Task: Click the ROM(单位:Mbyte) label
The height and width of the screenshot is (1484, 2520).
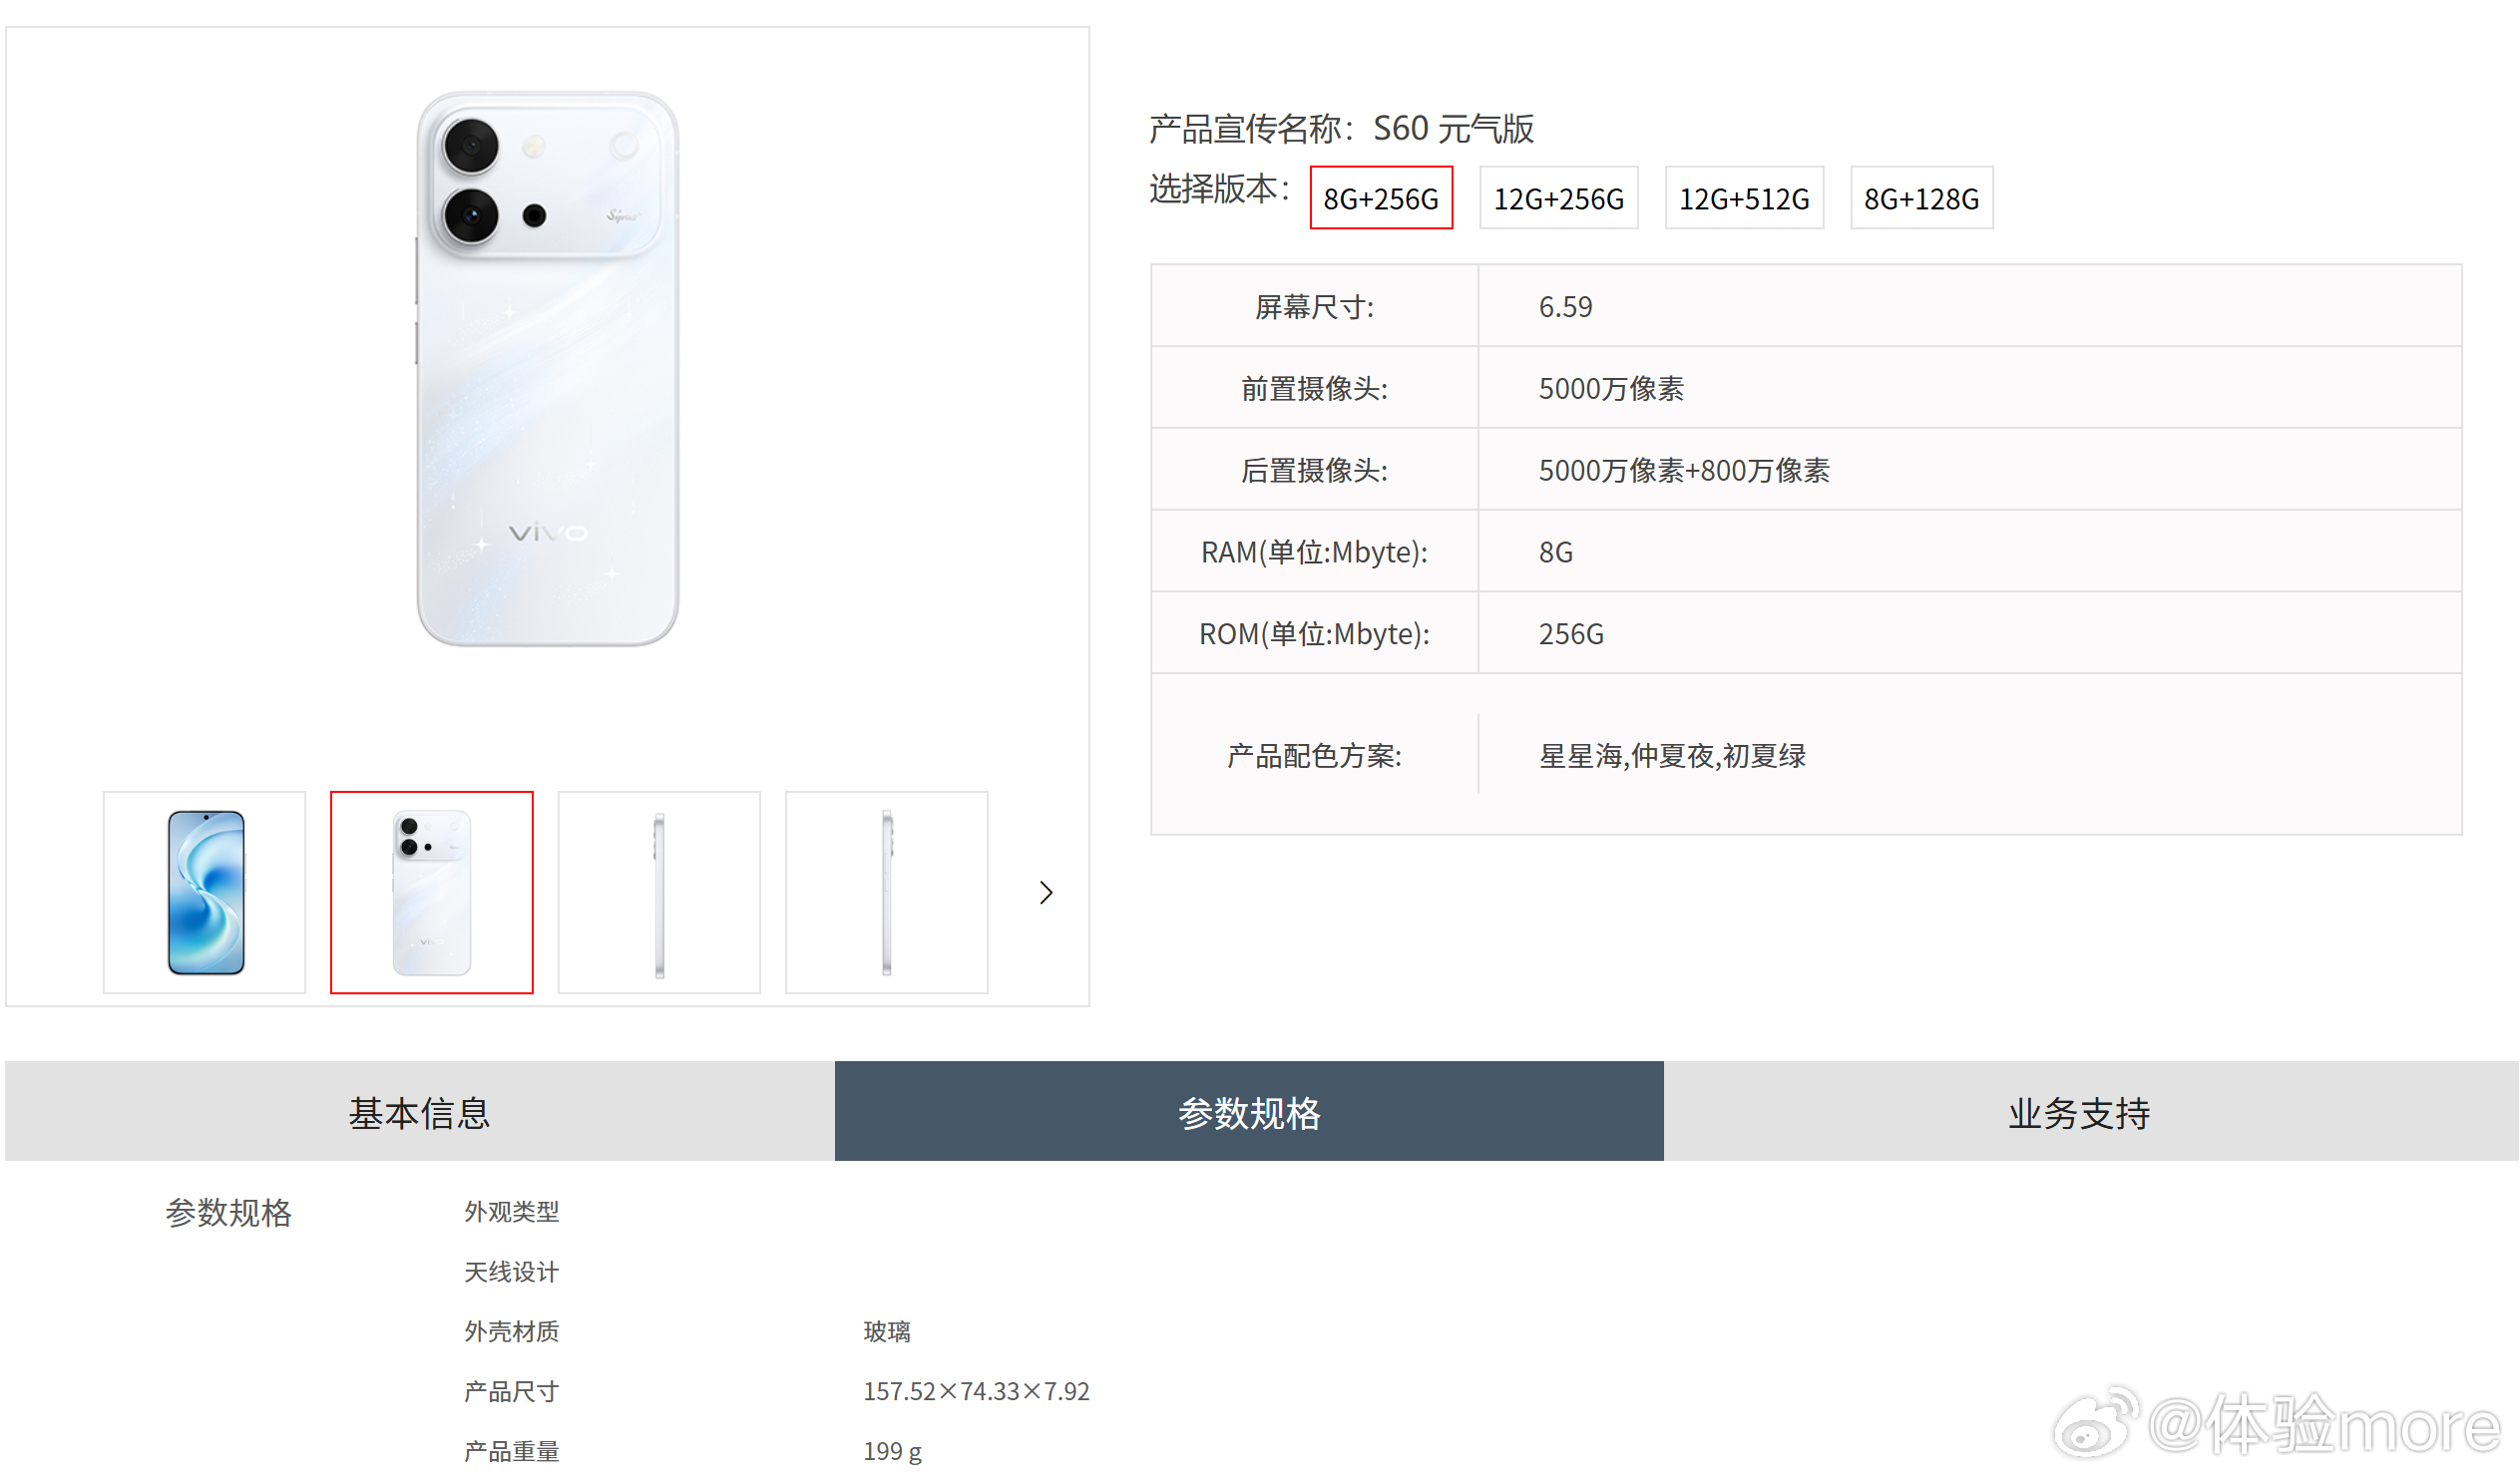Action: pos(1314,634)
